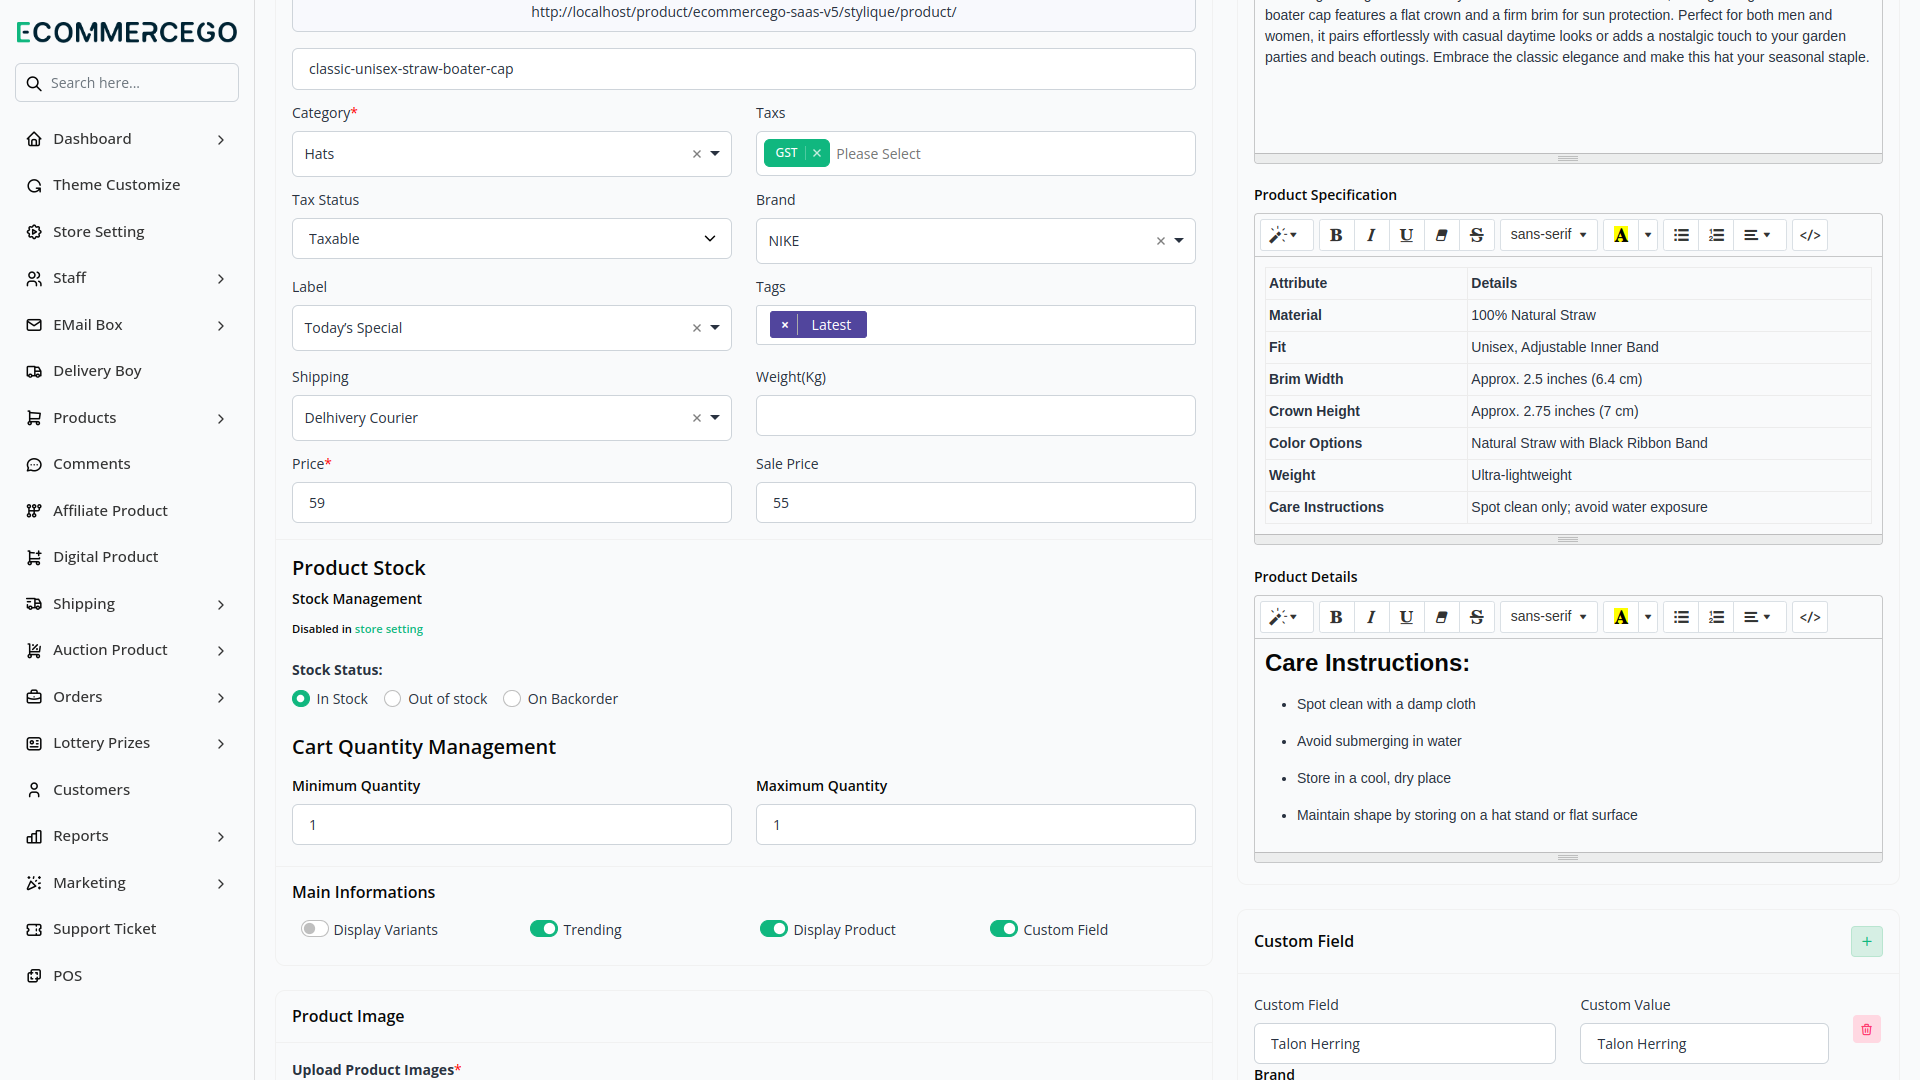
Task: Open Customers in the sidebar
Action: 91,790
